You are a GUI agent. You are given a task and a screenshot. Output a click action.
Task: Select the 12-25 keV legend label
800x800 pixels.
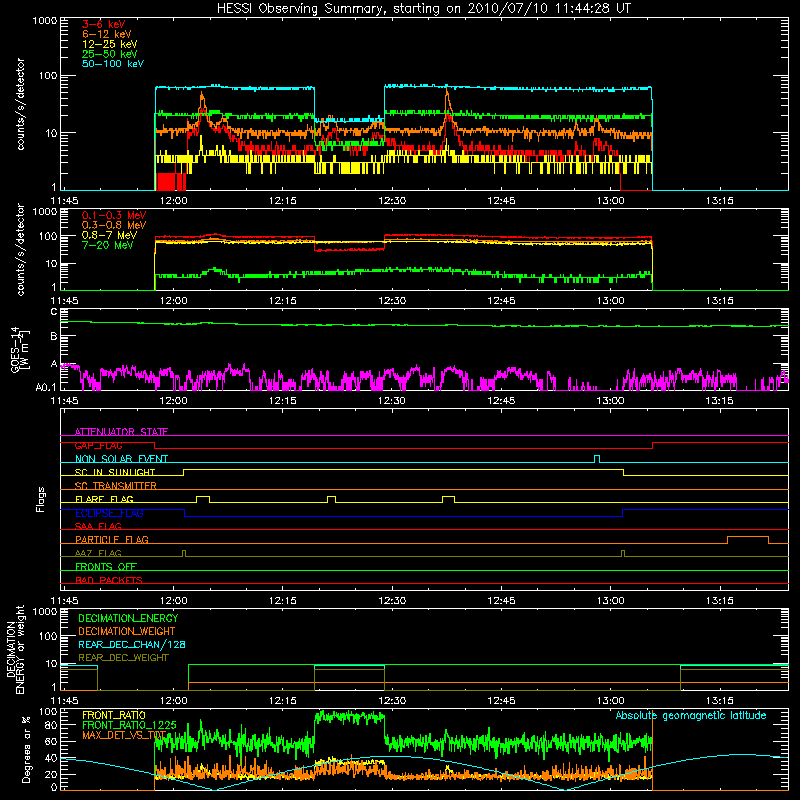[110, 44]
